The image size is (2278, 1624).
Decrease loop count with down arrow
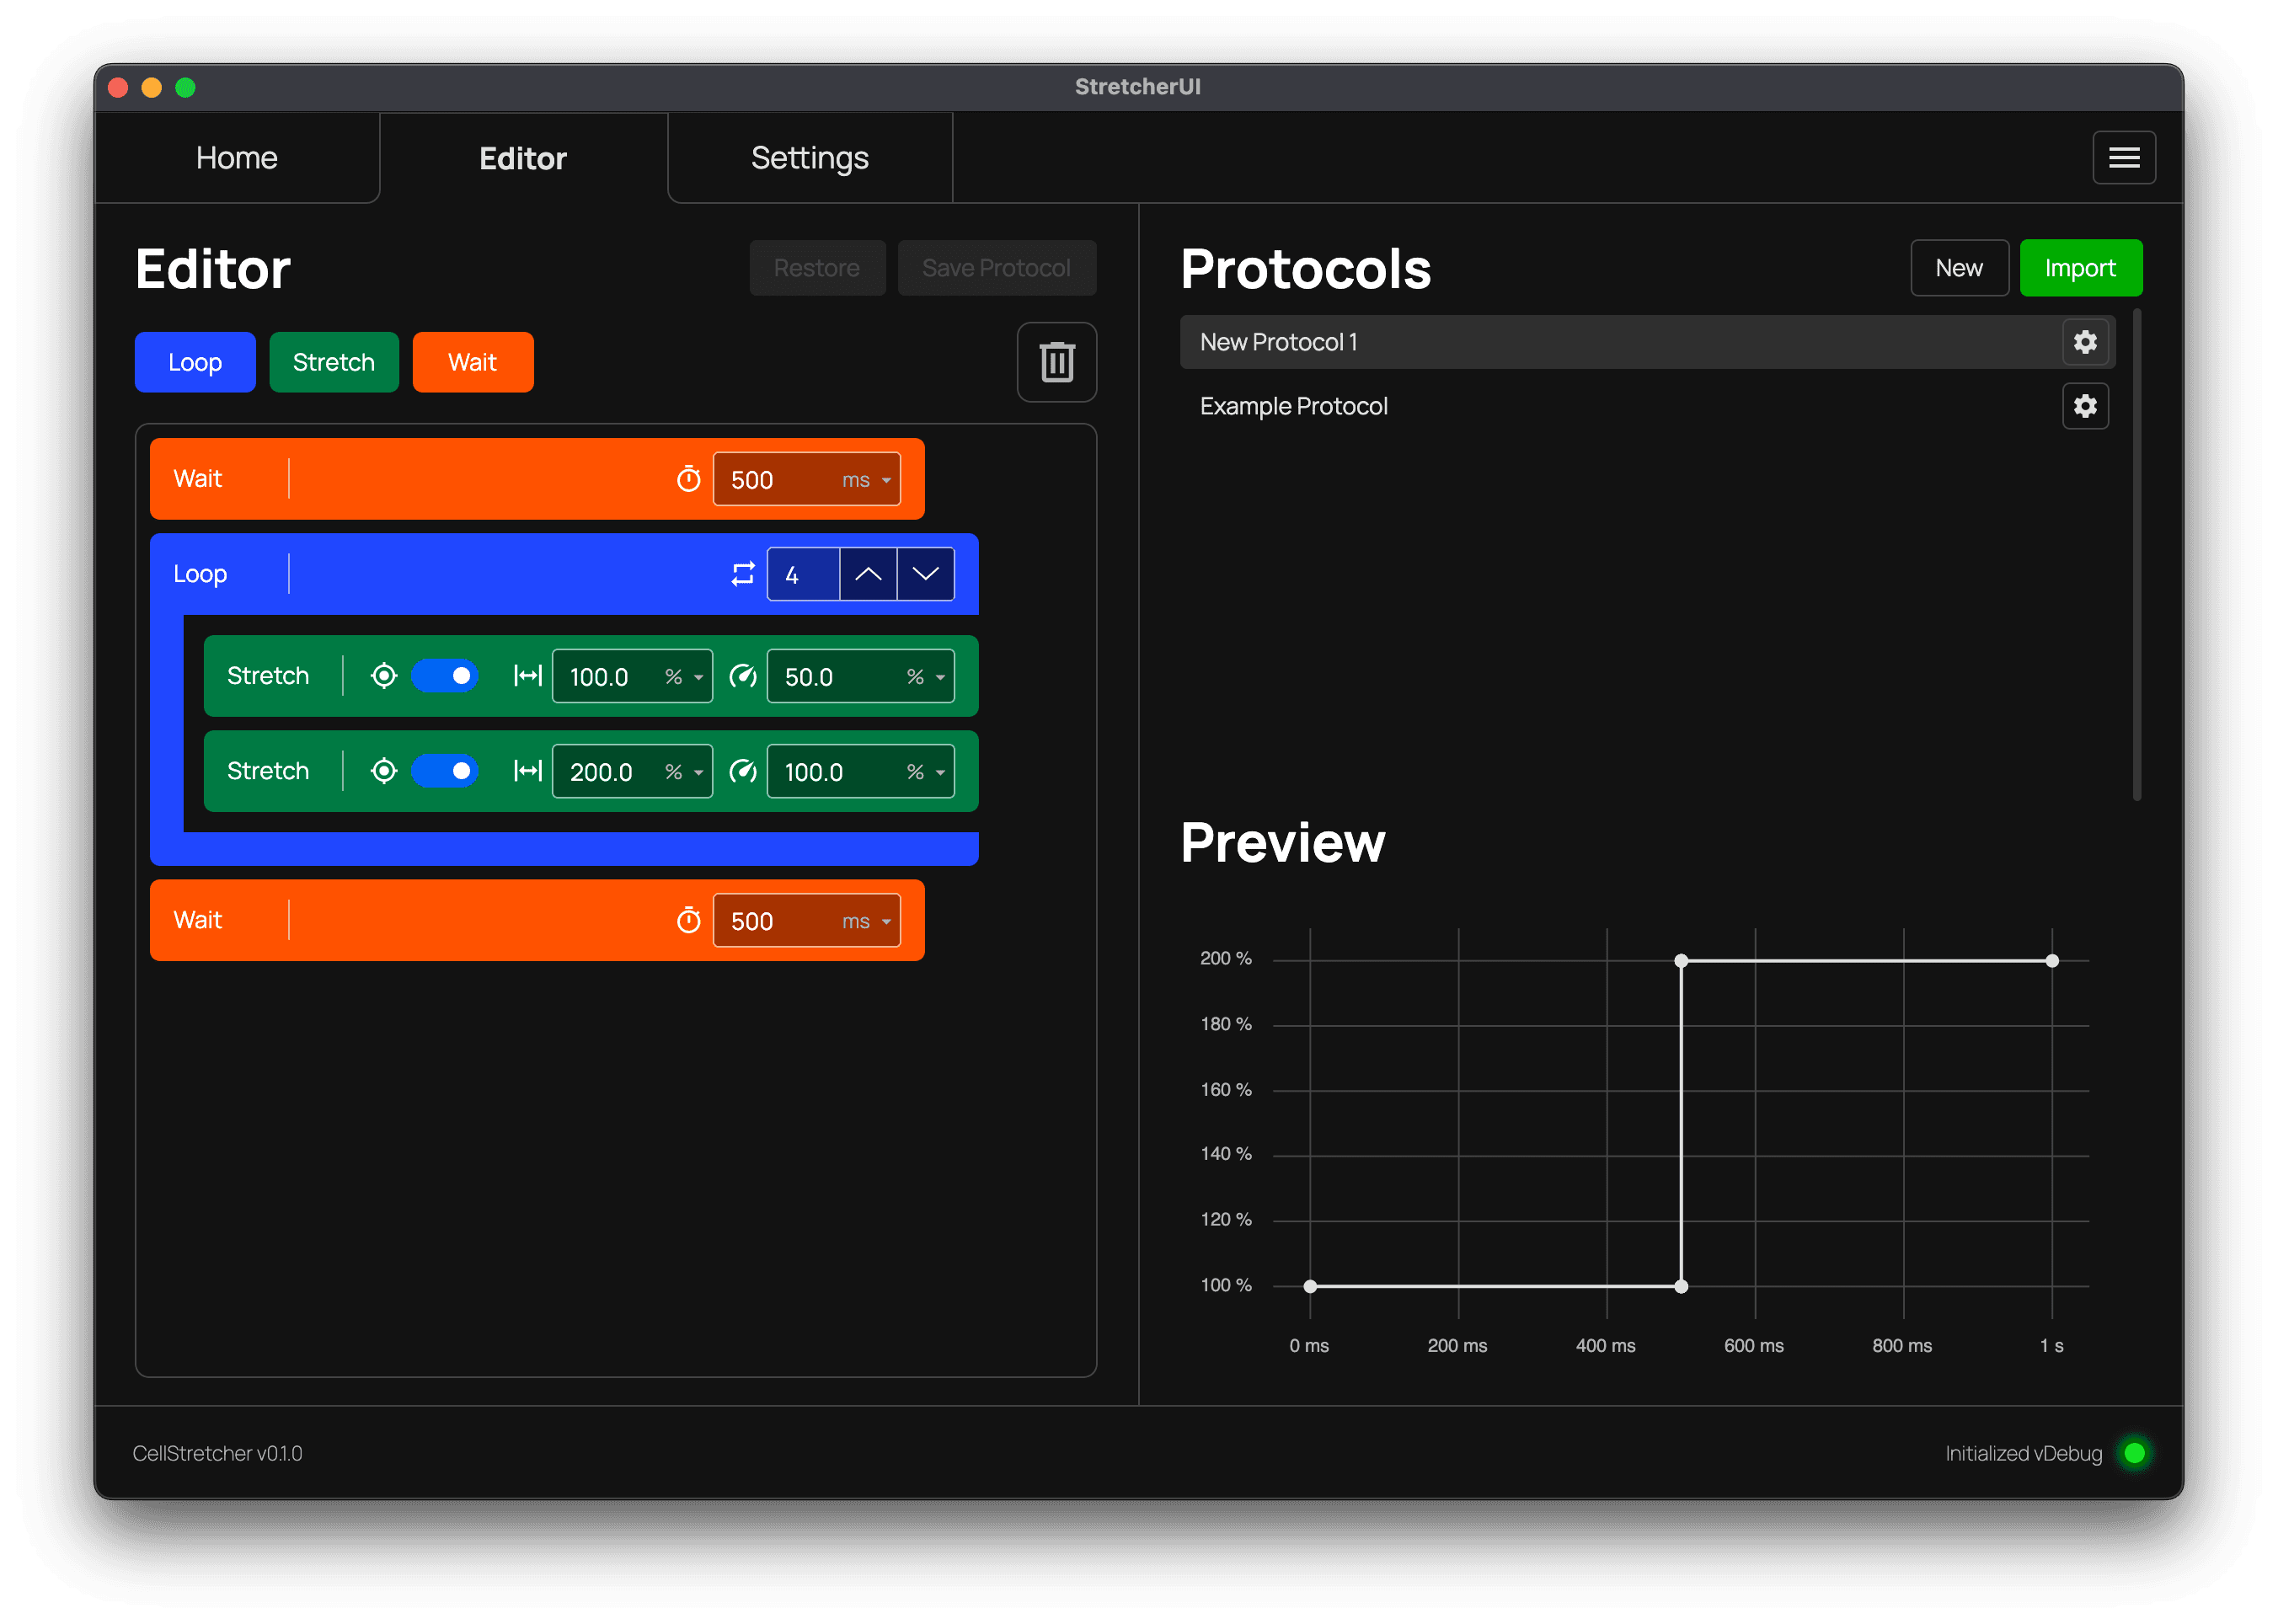(x=925, y=574)
